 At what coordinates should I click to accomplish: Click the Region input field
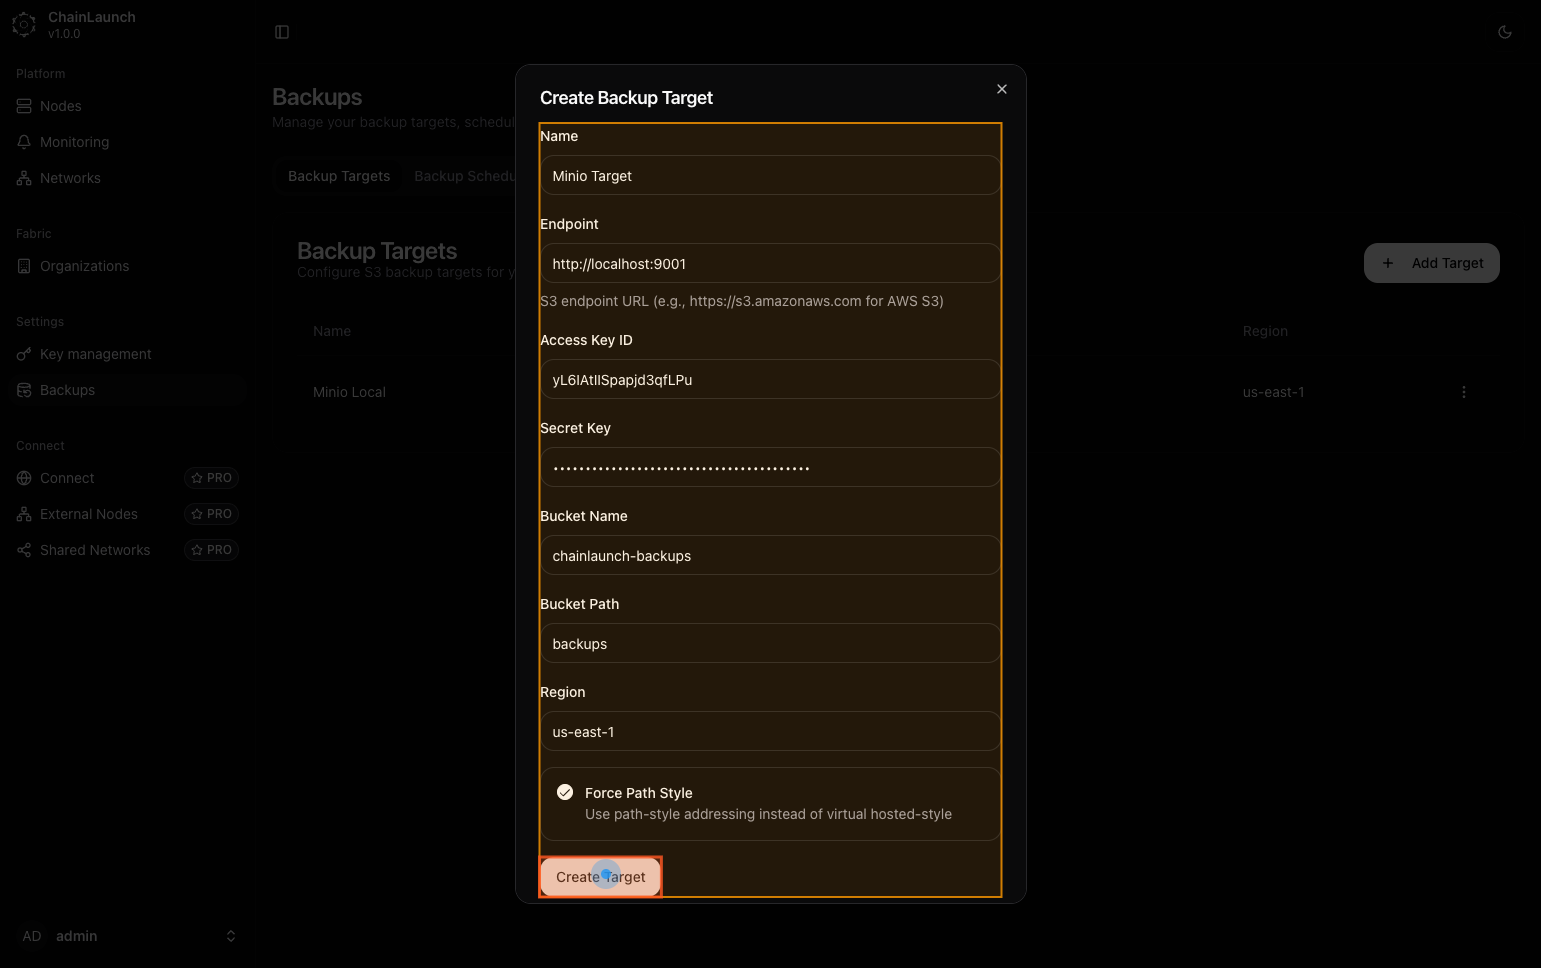770,732
